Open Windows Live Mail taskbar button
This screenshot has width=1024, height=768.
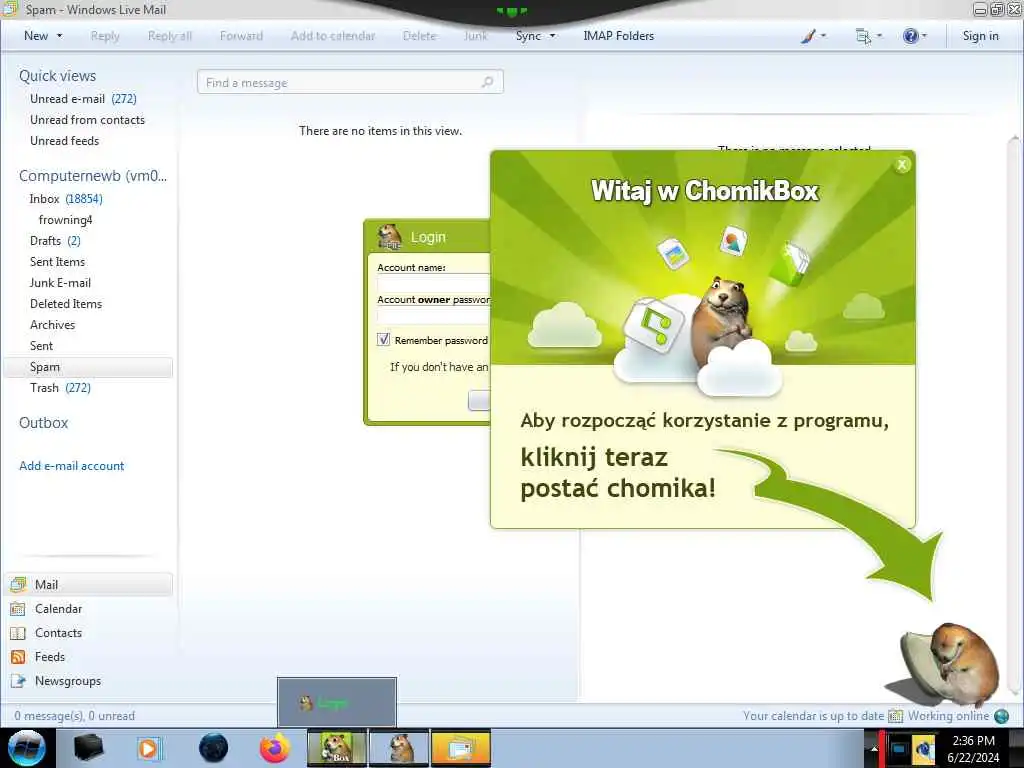460,748
